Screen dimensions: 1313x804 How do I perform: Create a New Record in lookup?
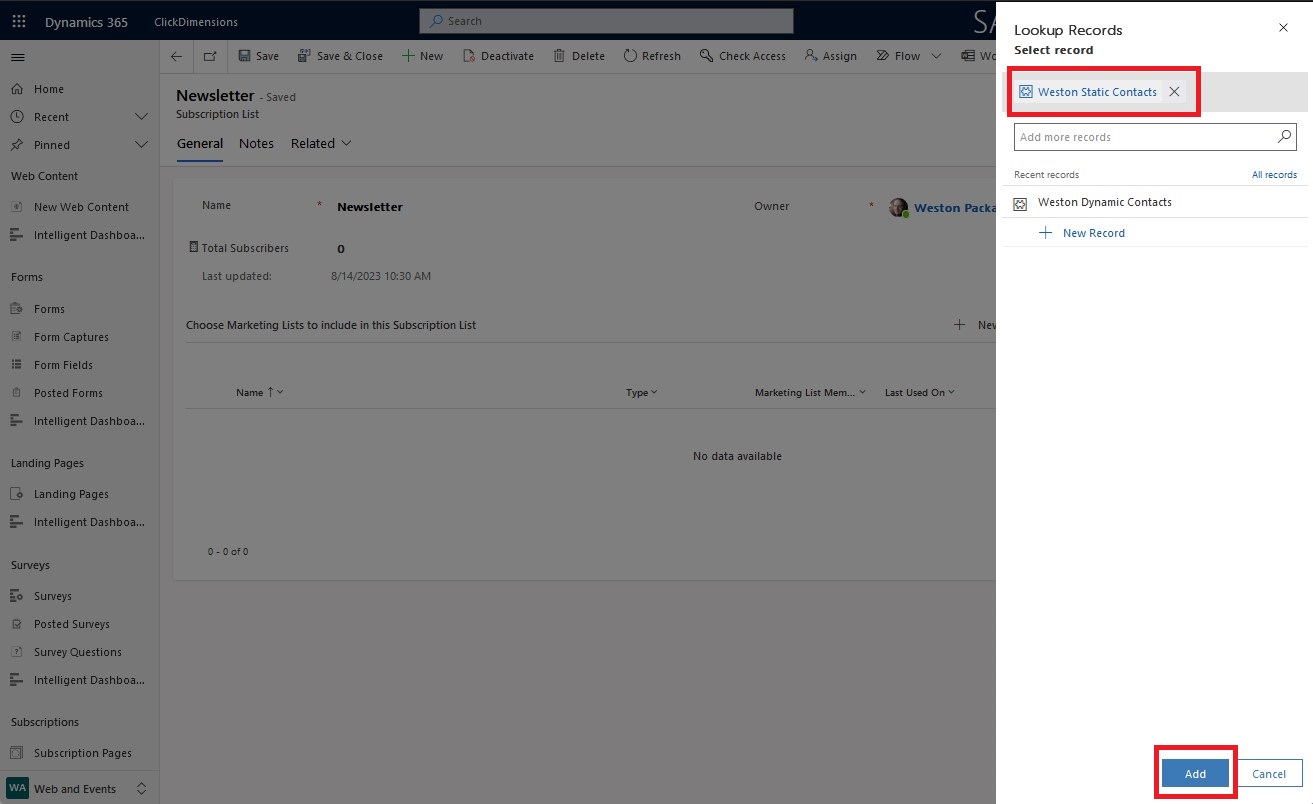(x=1082, y=233)
